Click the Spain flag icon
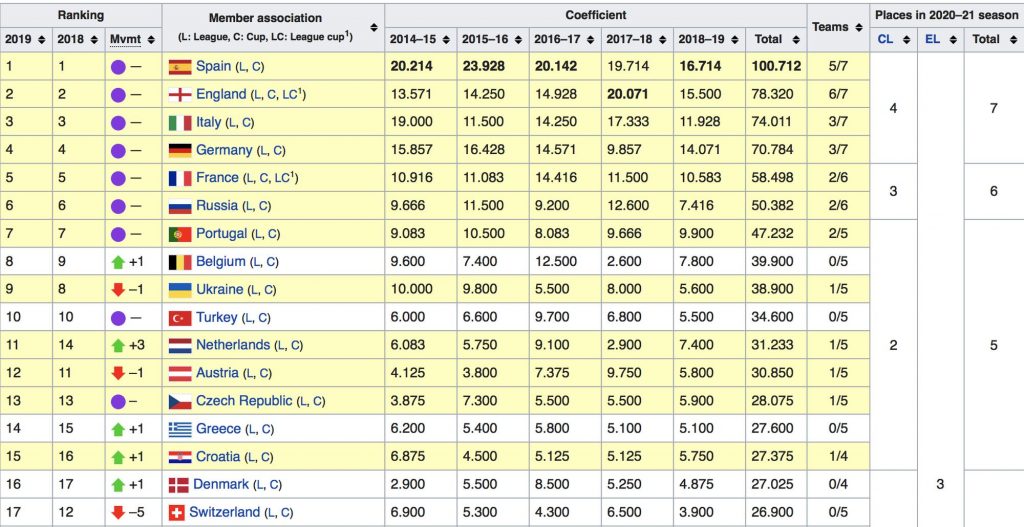The width and height of the screenshot is (1024, 527). point(179,66)
